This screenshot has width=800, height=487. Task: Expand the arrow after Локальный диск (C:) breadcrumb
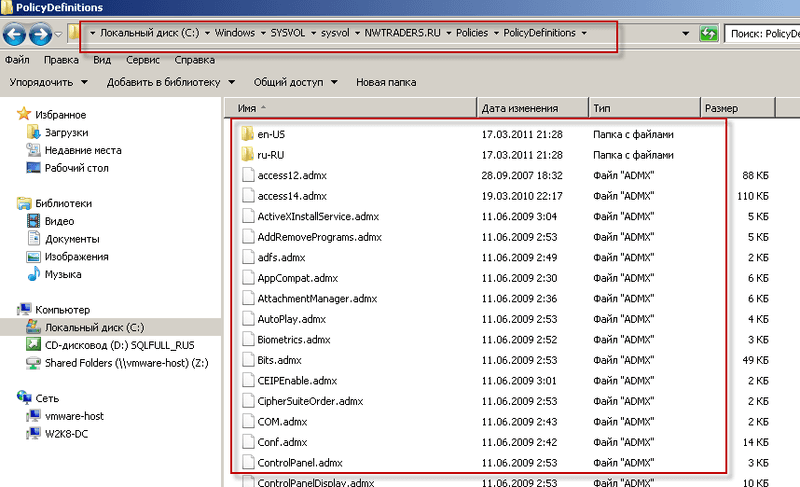coord(207,33)
